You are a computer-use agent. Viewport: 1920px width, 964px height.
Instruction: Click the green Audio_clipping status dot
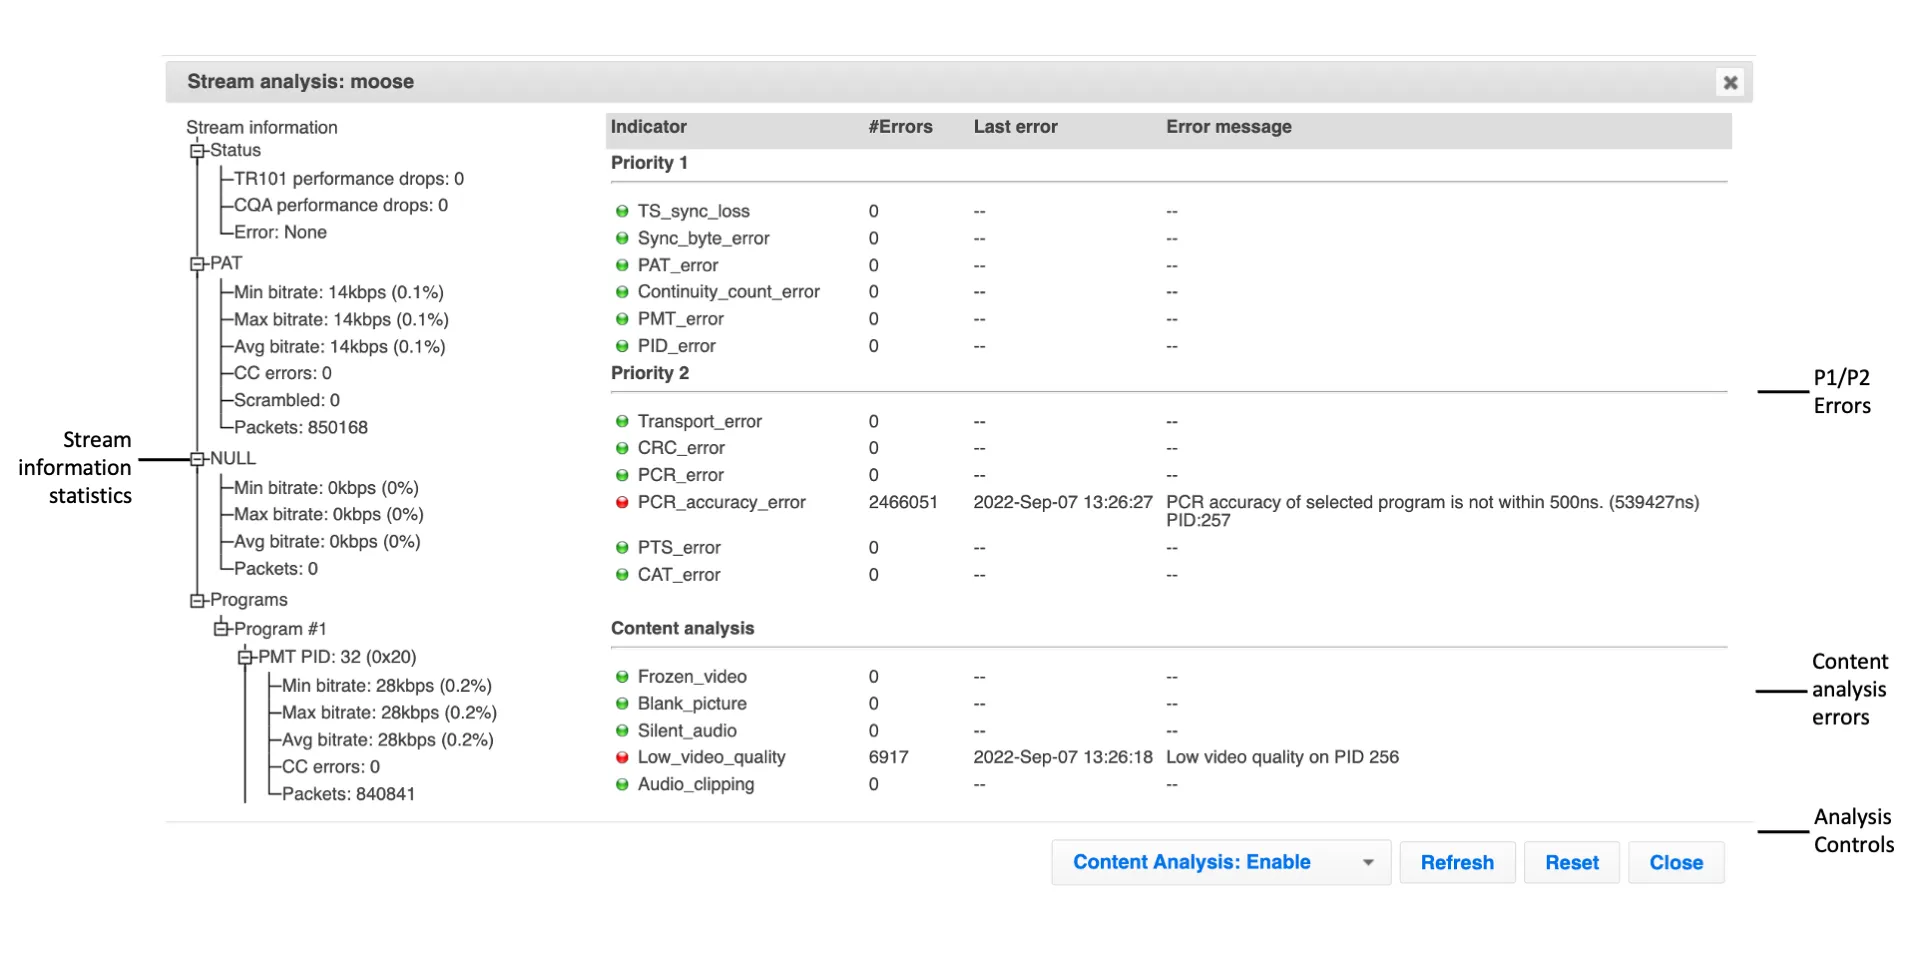tap(622, 785)
